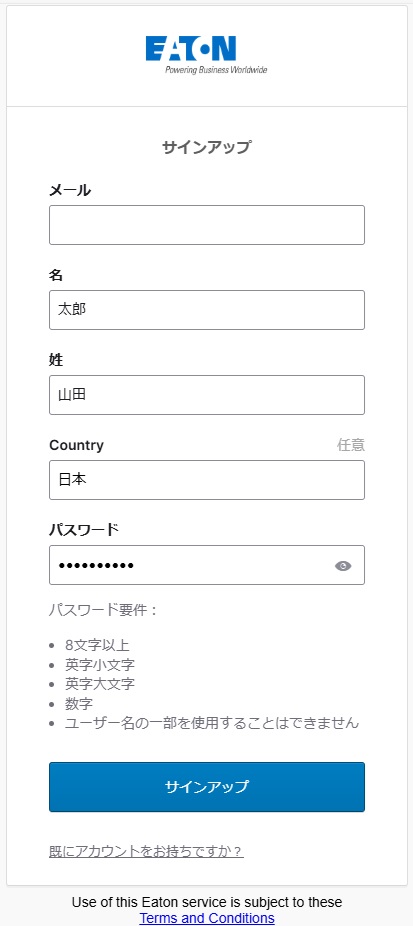Click the 姓 field containing 山田
Viewport: 413px width, 926px height.
point(207,395)
